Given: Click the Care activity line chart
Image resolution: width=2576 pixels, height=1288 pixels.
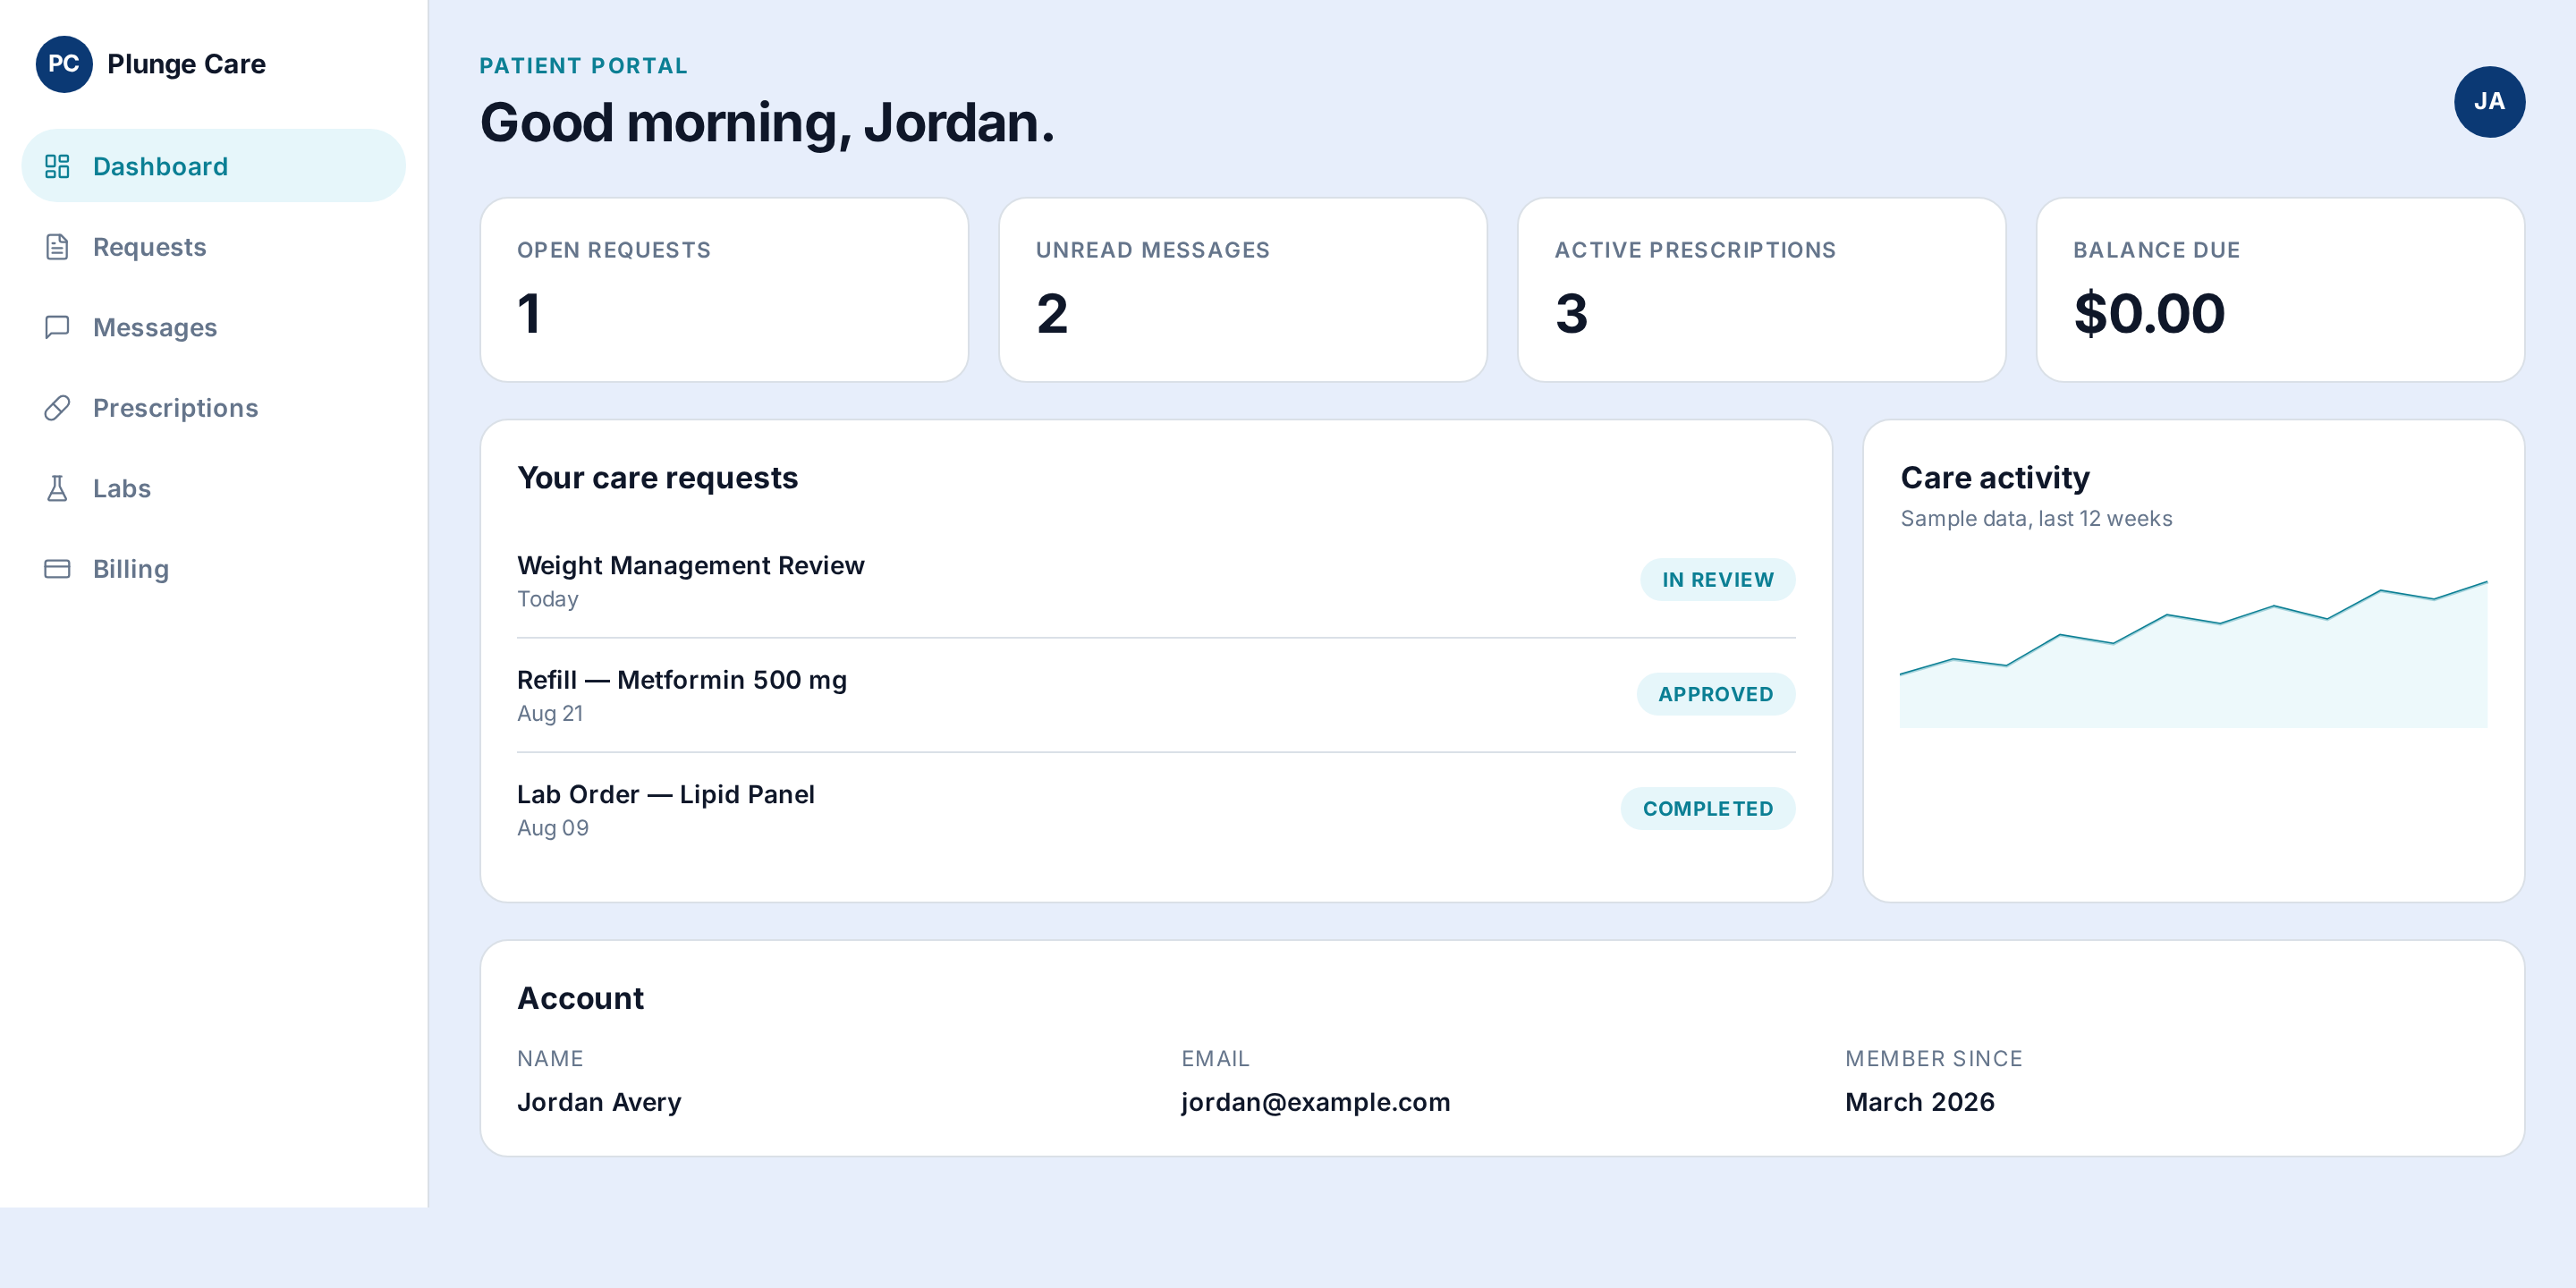Looking at the screenshot, I should point(2193,655).
